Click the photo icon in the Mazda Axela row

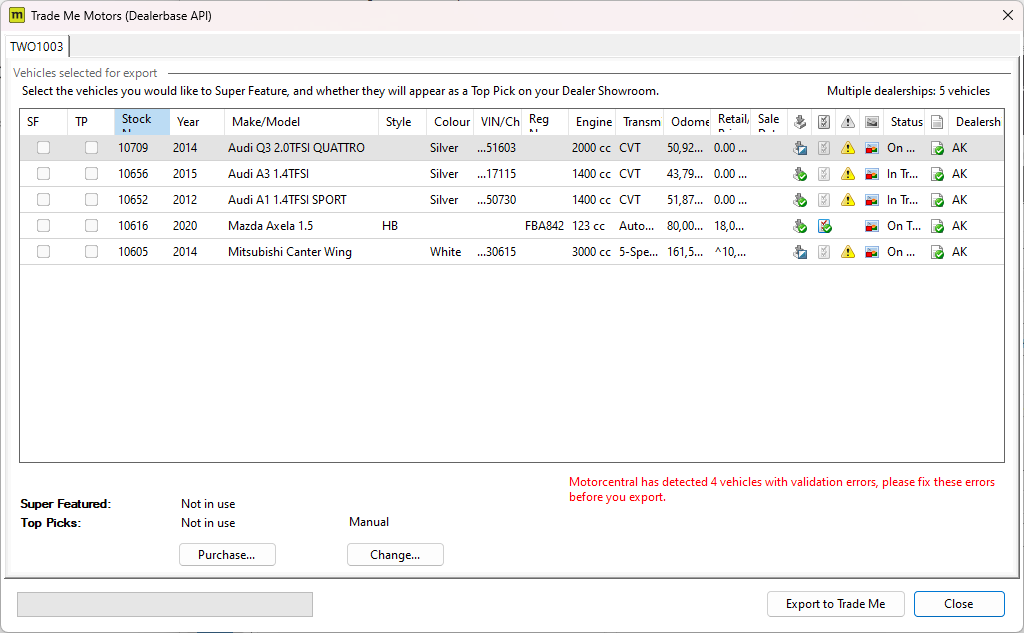pyautogui.click(x=872, y=227)
